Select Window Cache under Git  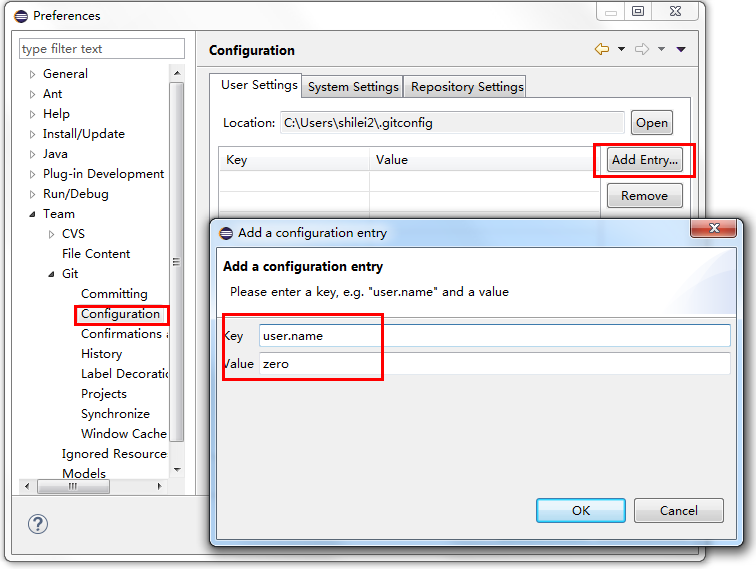pyautogui.click(x=124, y=434)
